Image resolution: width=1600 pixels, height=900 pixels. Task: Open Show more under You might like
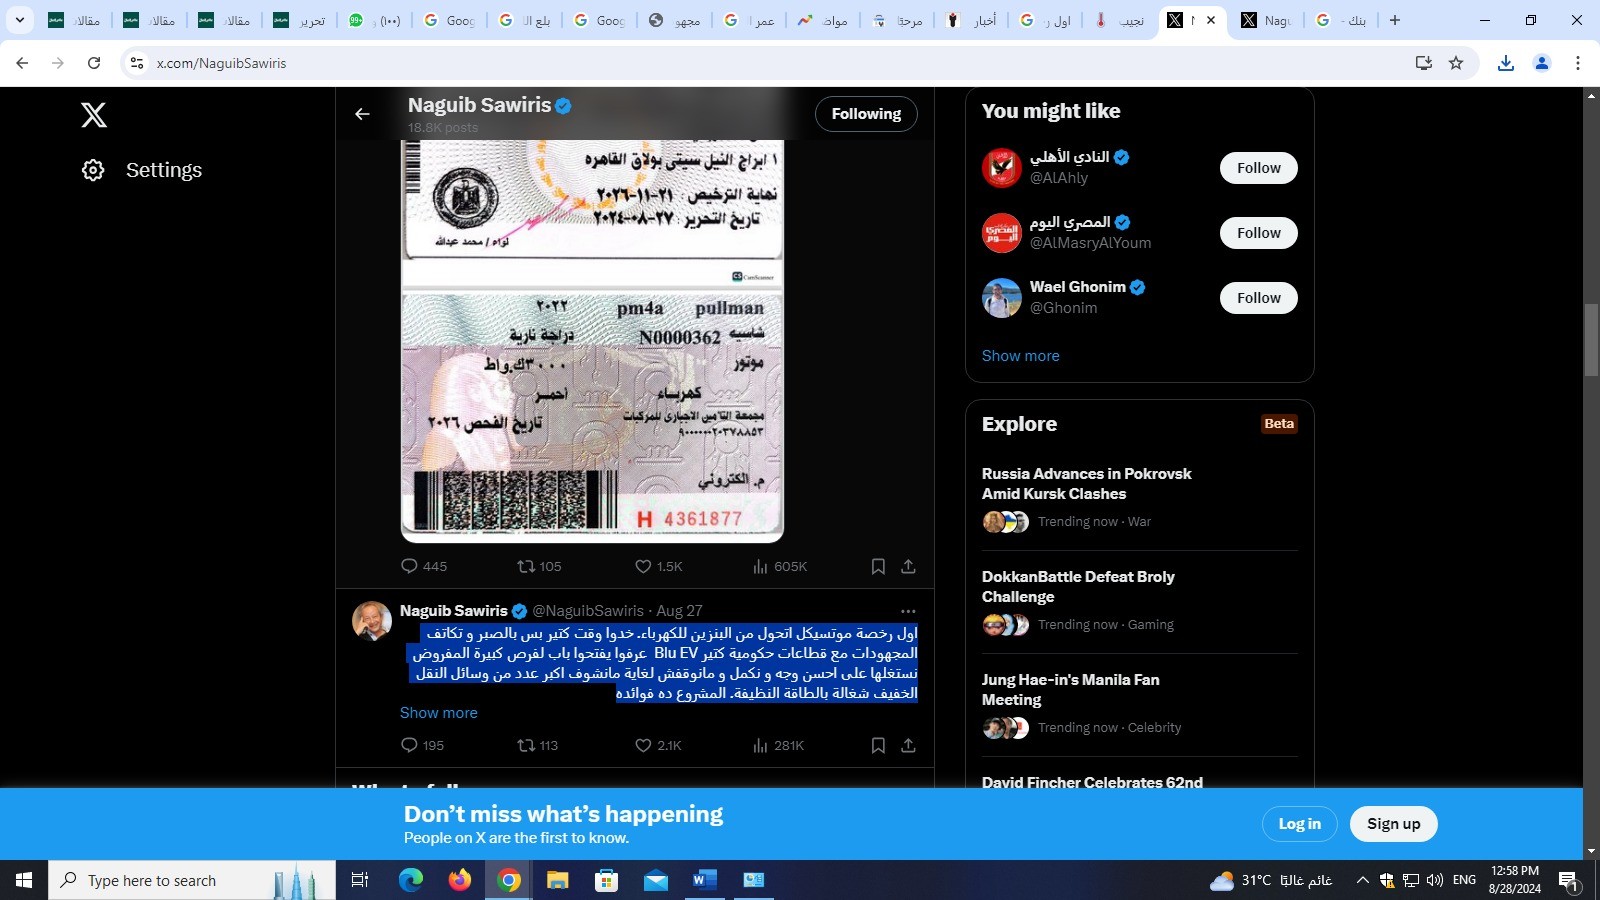(x=1020, y=356)
